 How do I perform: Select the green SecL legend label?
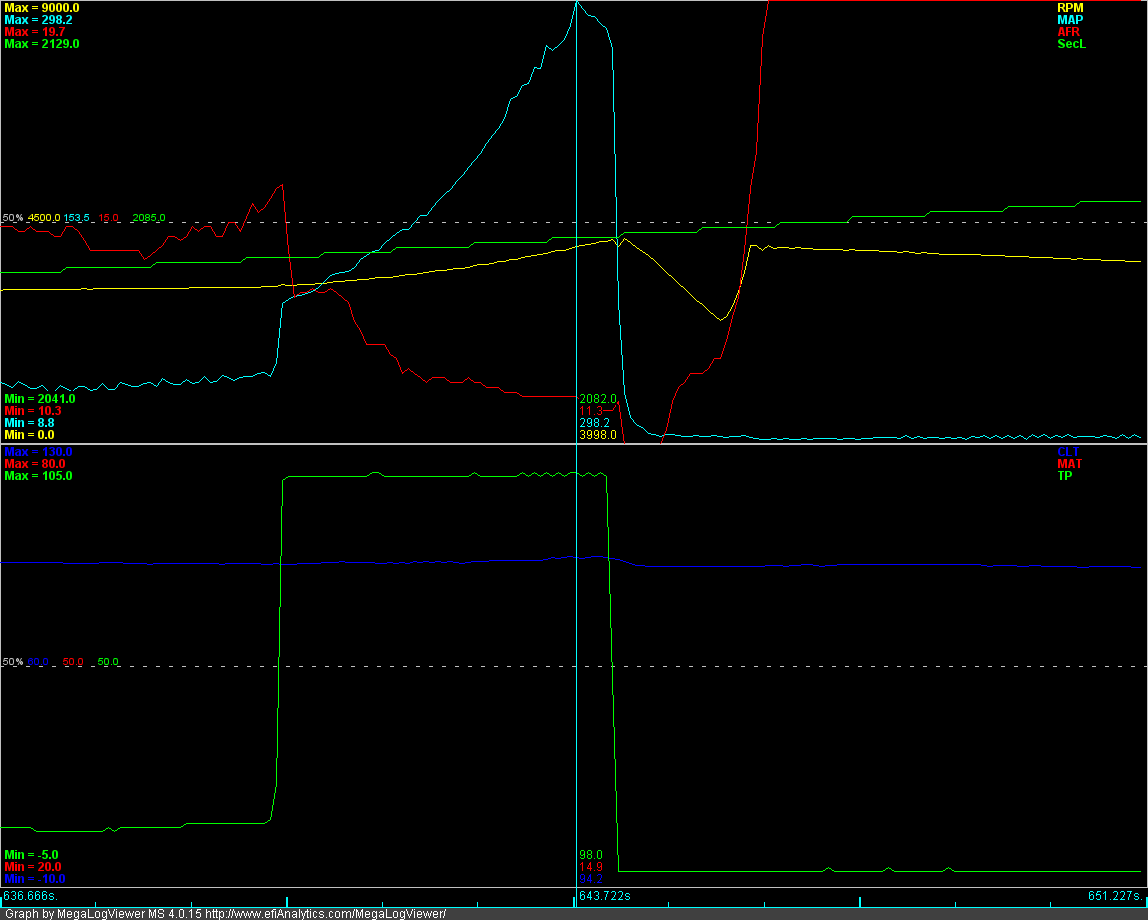click(x=1071, y=43)
